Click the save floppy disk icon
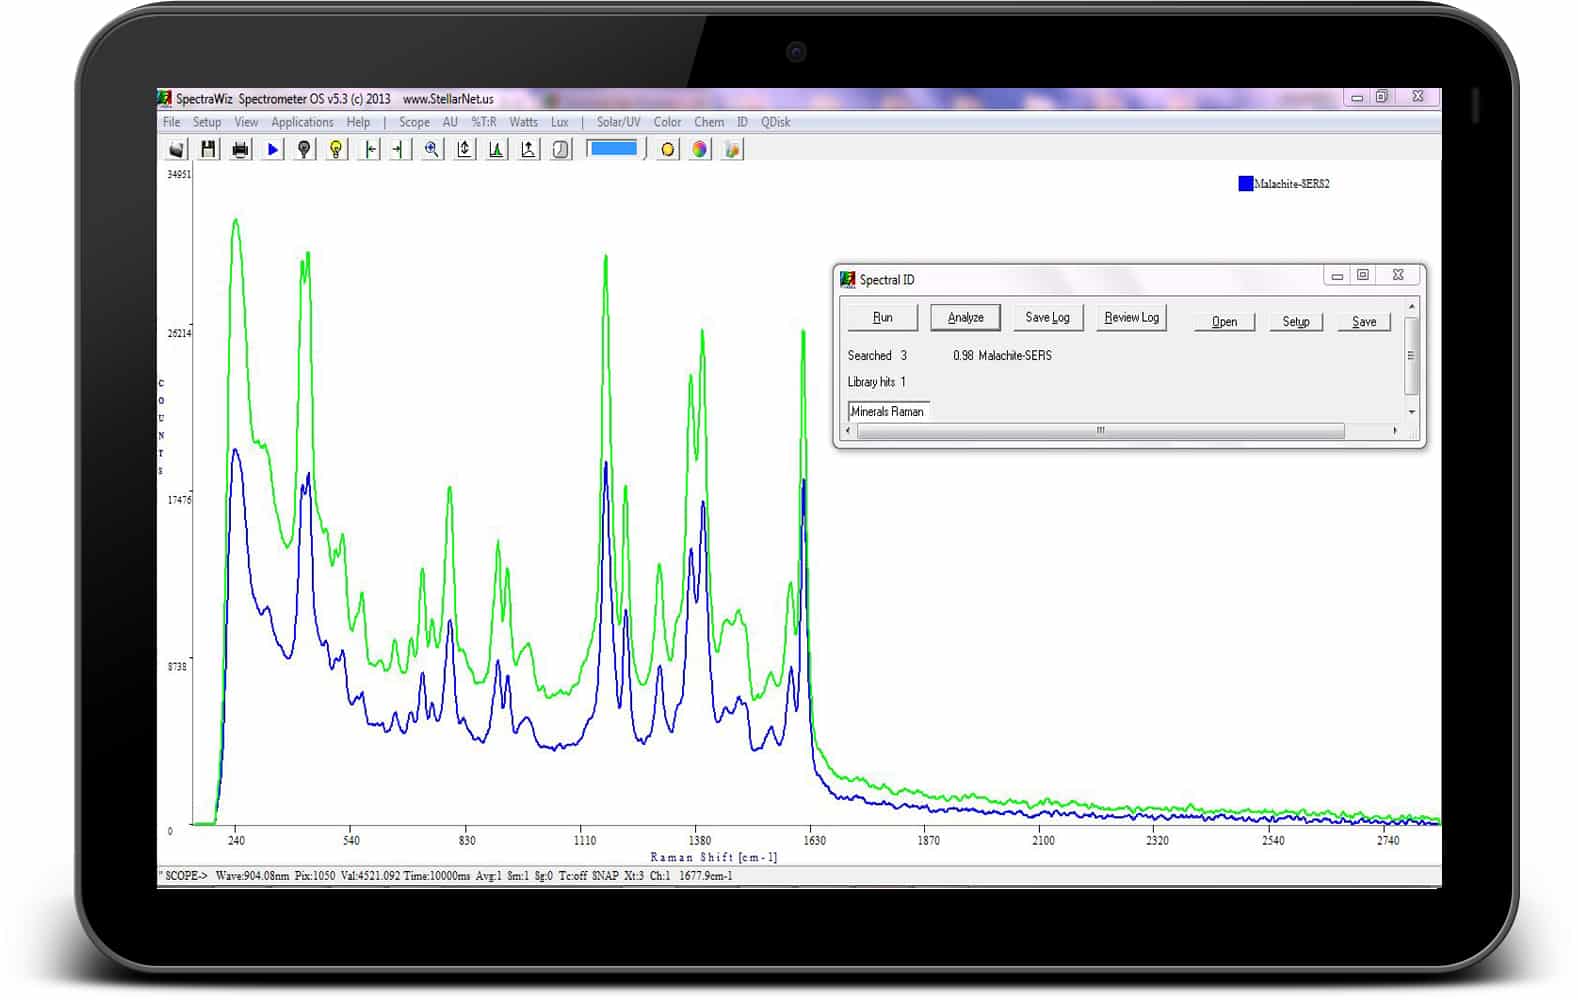This screenshot has height=1000, width=1578. (x=208, y=149)
